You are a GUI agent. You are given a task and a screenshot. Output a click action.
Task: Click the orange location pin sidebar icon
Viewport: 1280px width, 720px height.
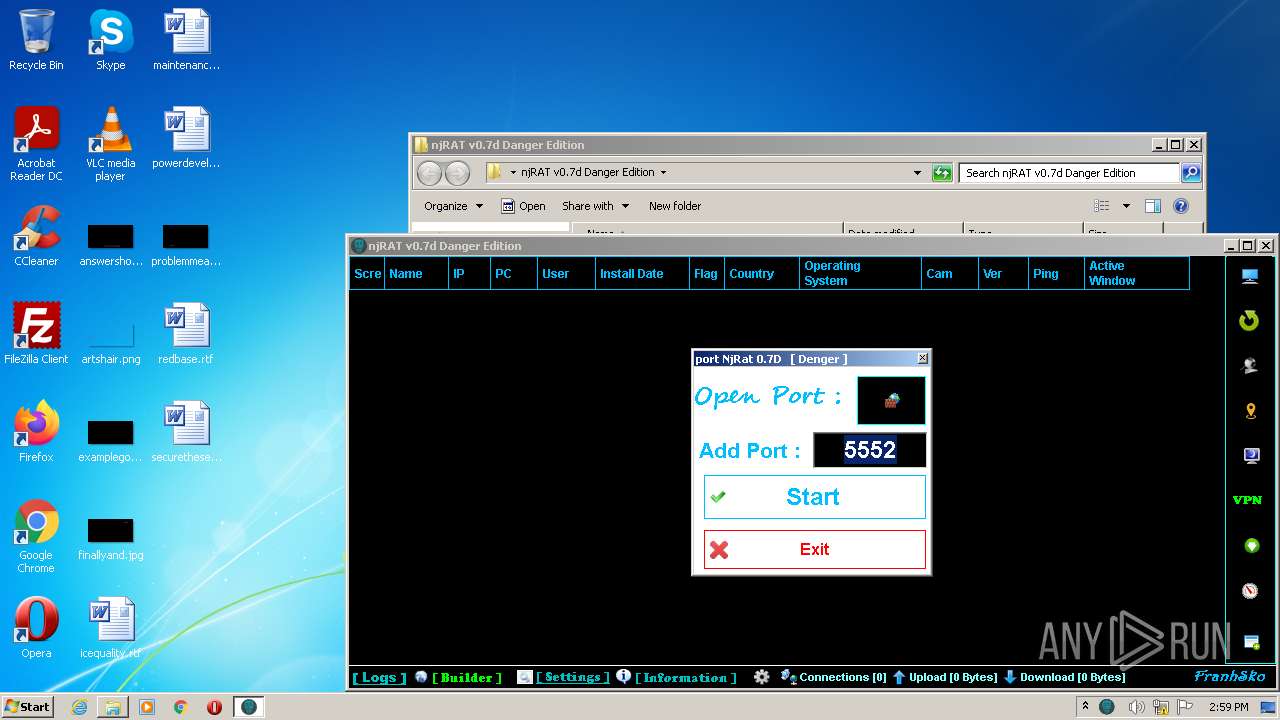click(1250, 411)
